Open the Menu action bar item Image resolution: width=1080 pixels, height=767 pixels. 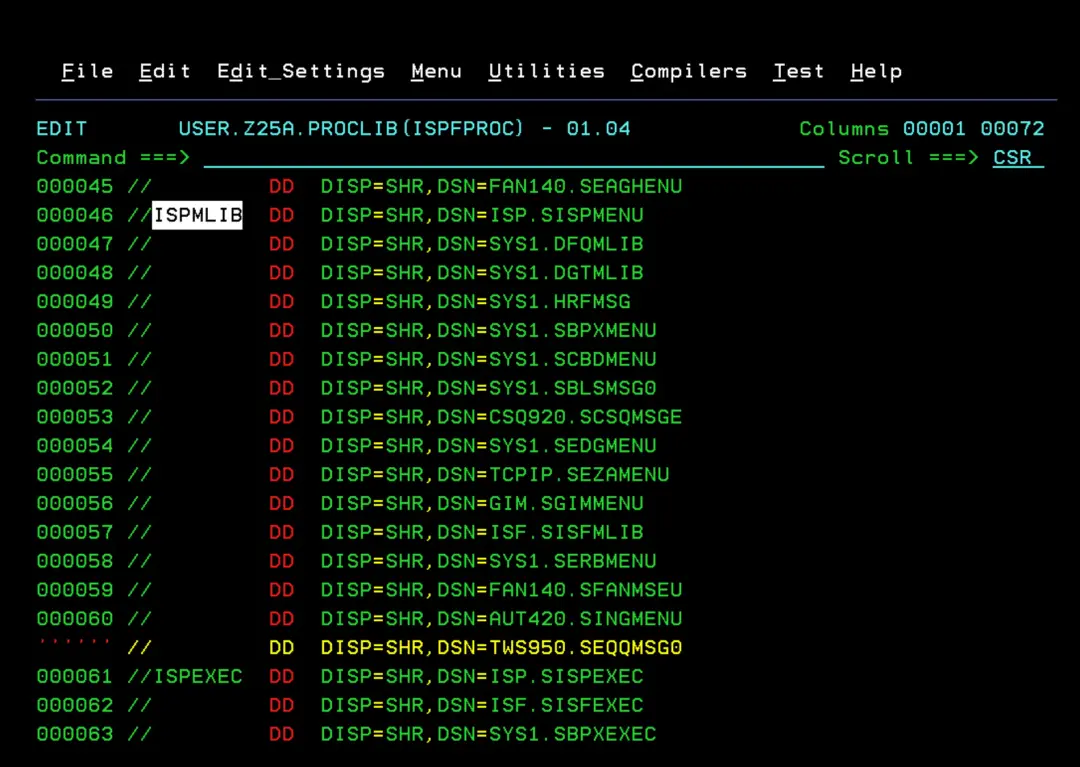click(437, 72)
